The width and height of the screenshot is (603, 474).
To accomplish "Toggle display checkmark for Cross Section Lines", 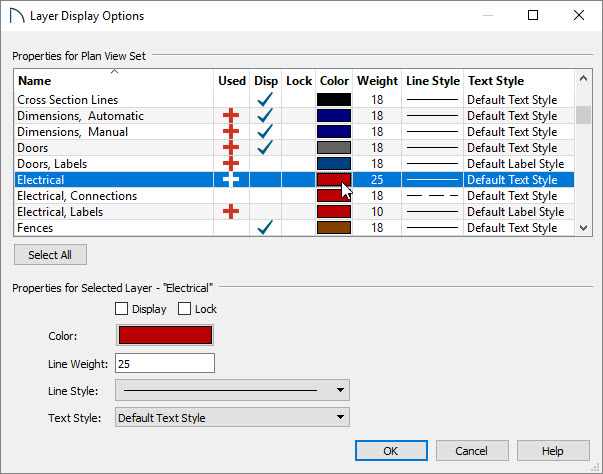I will [x=265, y=100].
